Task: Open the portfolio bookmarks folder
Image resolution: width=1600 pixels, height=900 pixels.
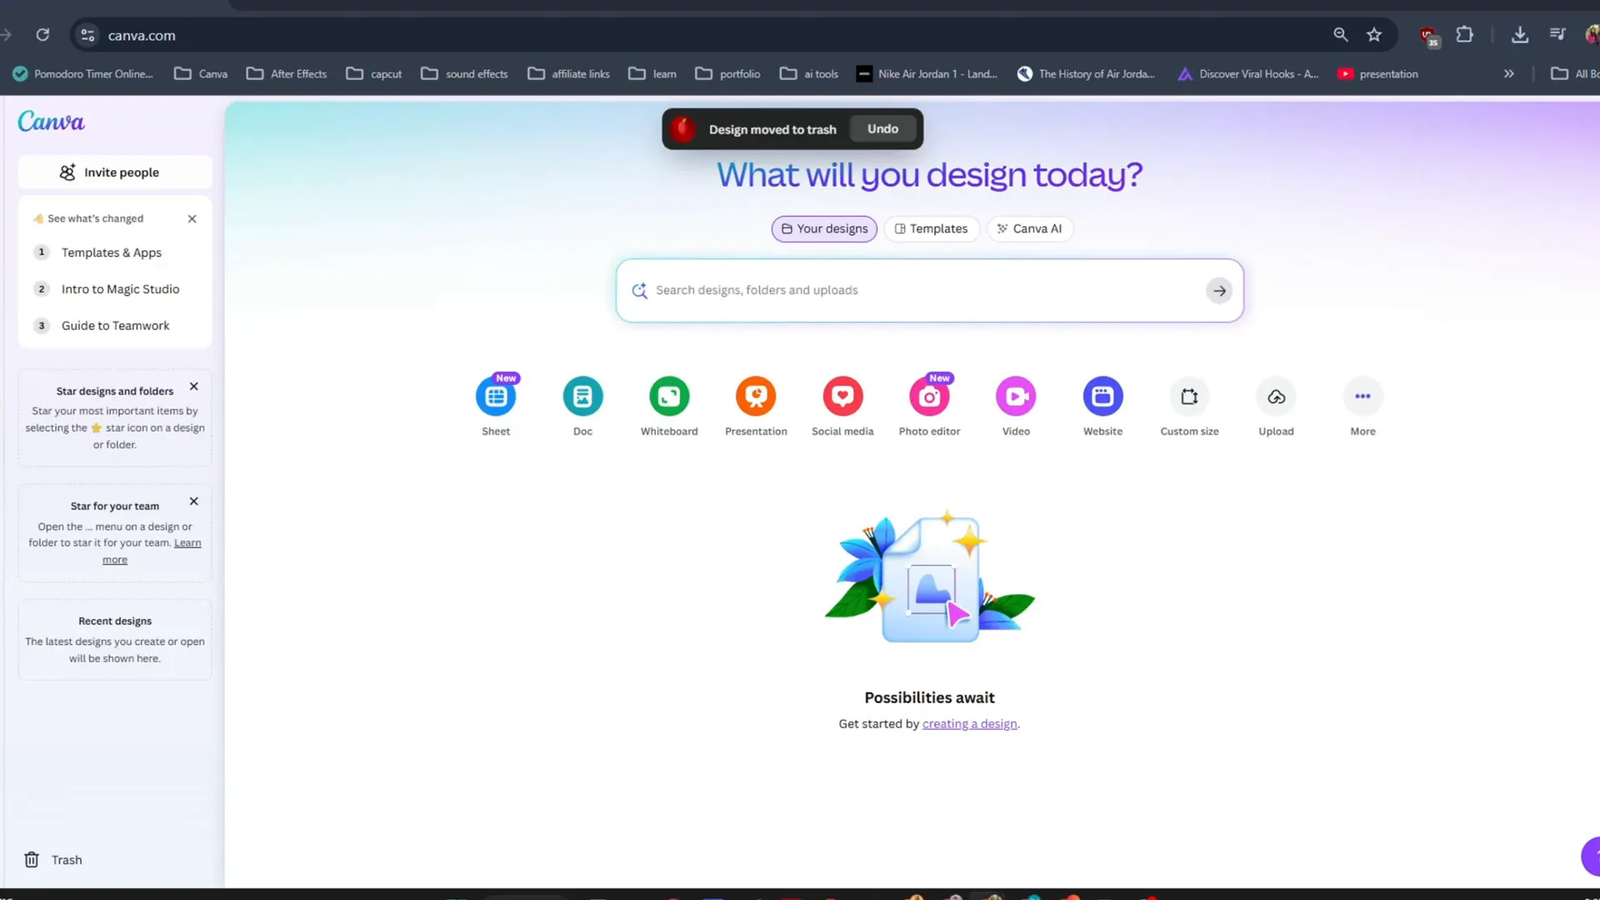Action: point(728,74)
